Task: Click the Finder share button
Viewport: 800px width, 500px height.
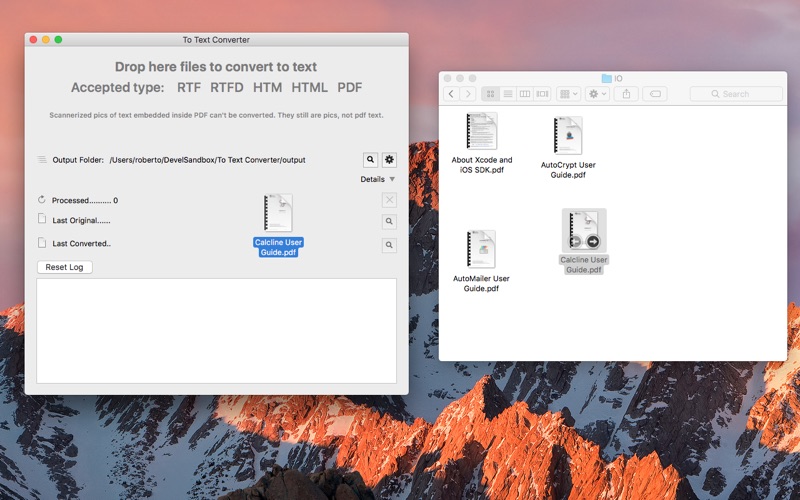Action: (626, 94)
